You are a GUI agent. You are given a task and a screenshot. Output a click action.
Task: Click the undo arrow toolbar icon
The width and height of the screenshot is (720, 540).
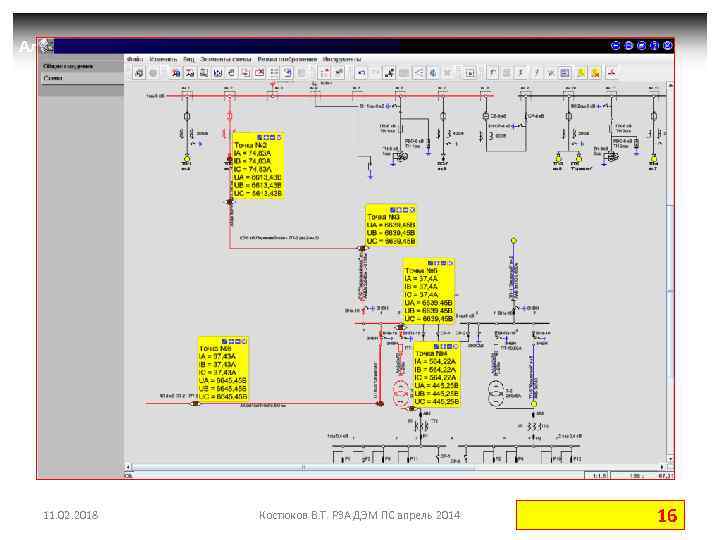[361, 73]
